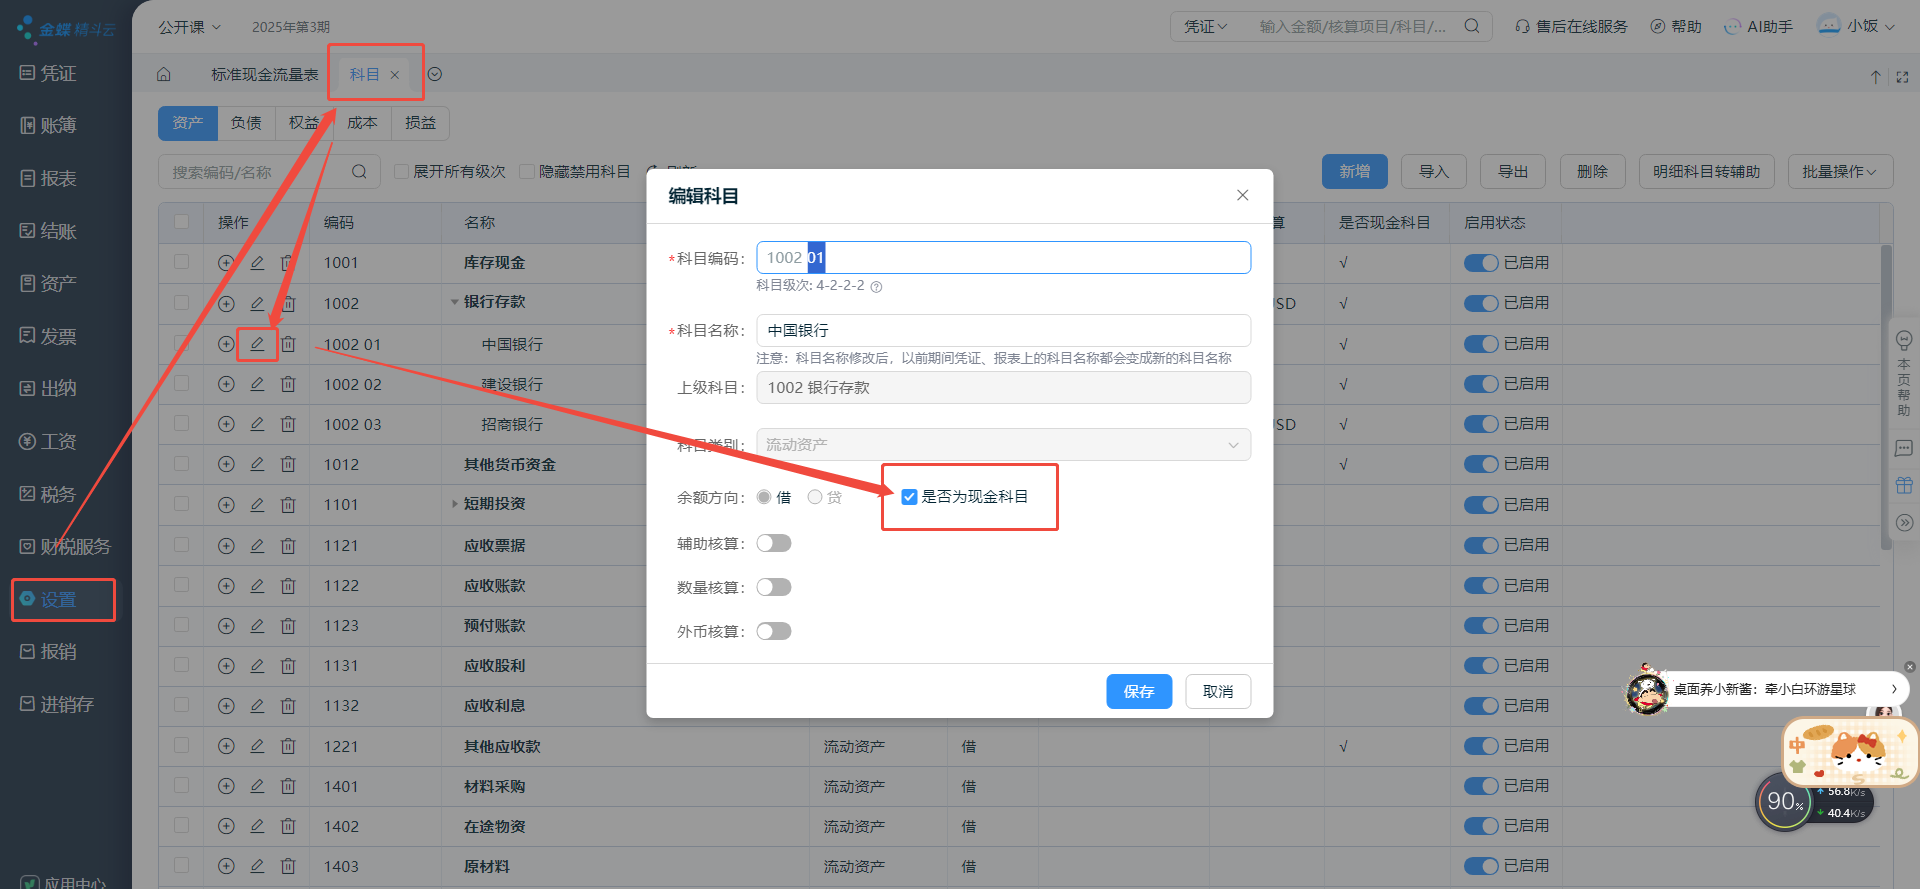Click the add sub-account plus icon for 1012
Viewport: 1920px width, 889px height.
click(226, 465)
